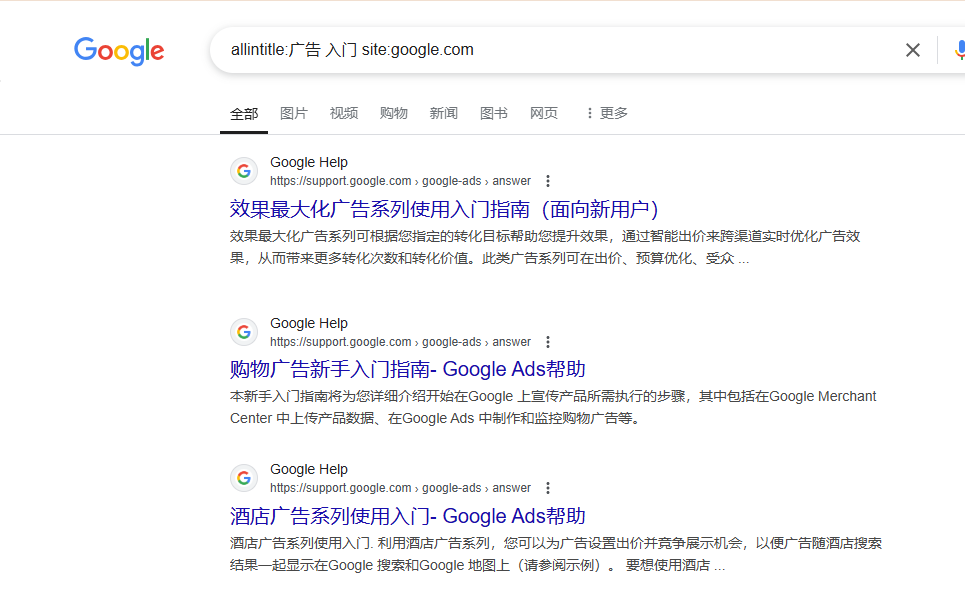Image resolution: width=965 pixels, height=606 pixels.
Task: Open the three-dot menu on the third result
Action: pos(548,488)
